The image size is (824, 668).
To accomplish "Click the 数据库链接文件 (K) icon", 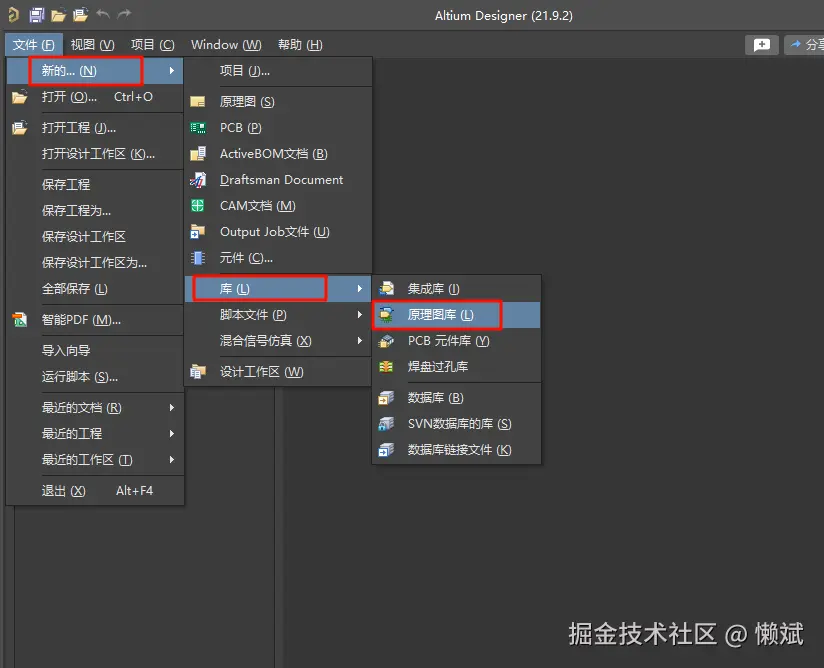I will 386,450.
